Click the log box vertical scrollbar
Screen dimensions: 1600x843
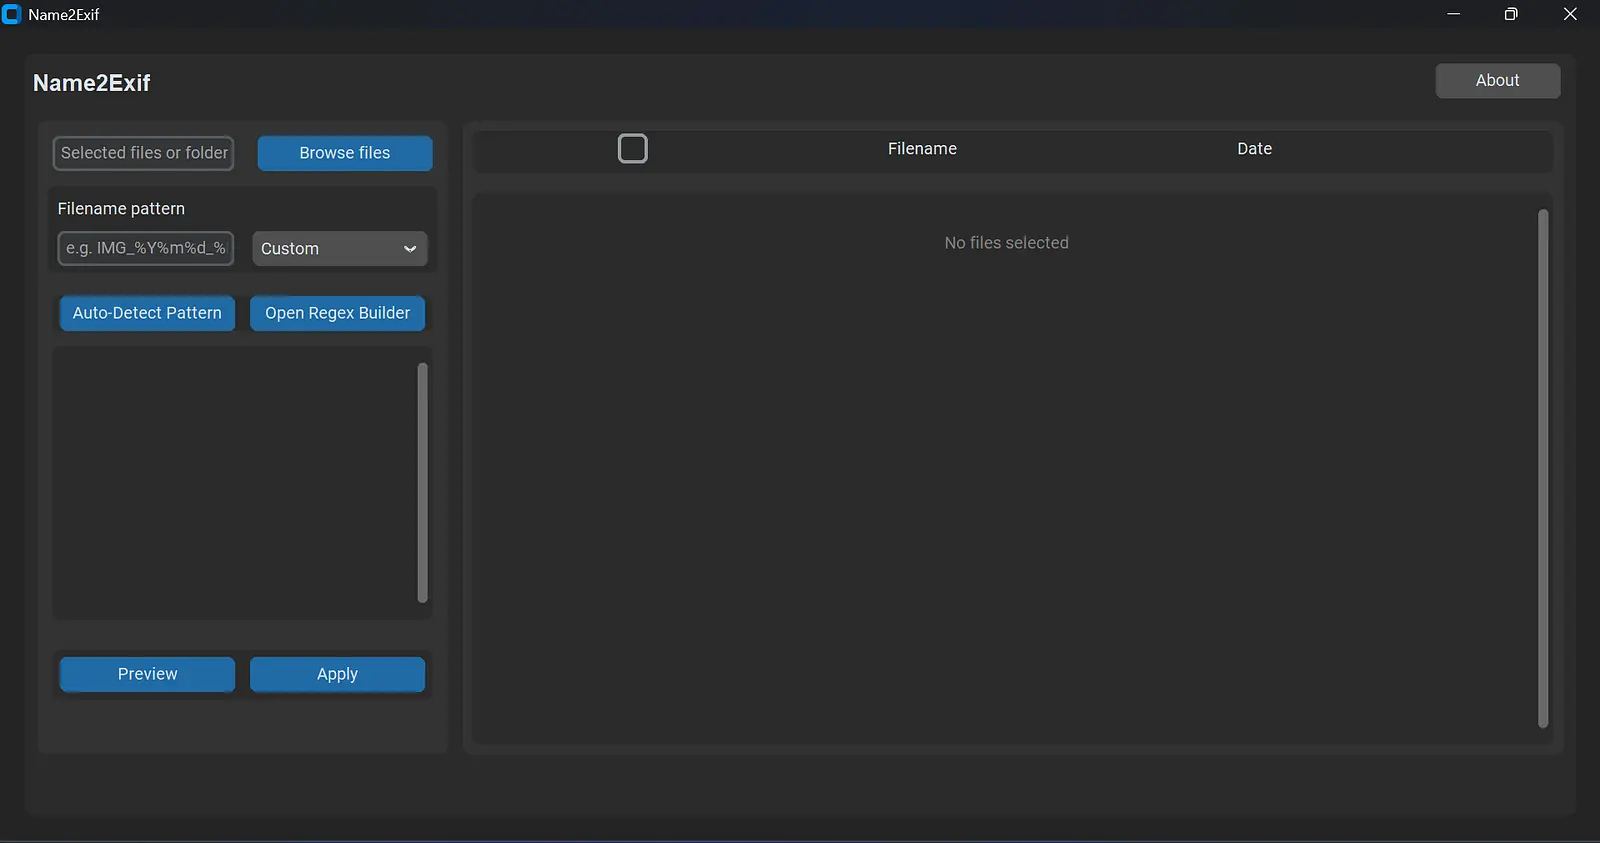point(422,483)
